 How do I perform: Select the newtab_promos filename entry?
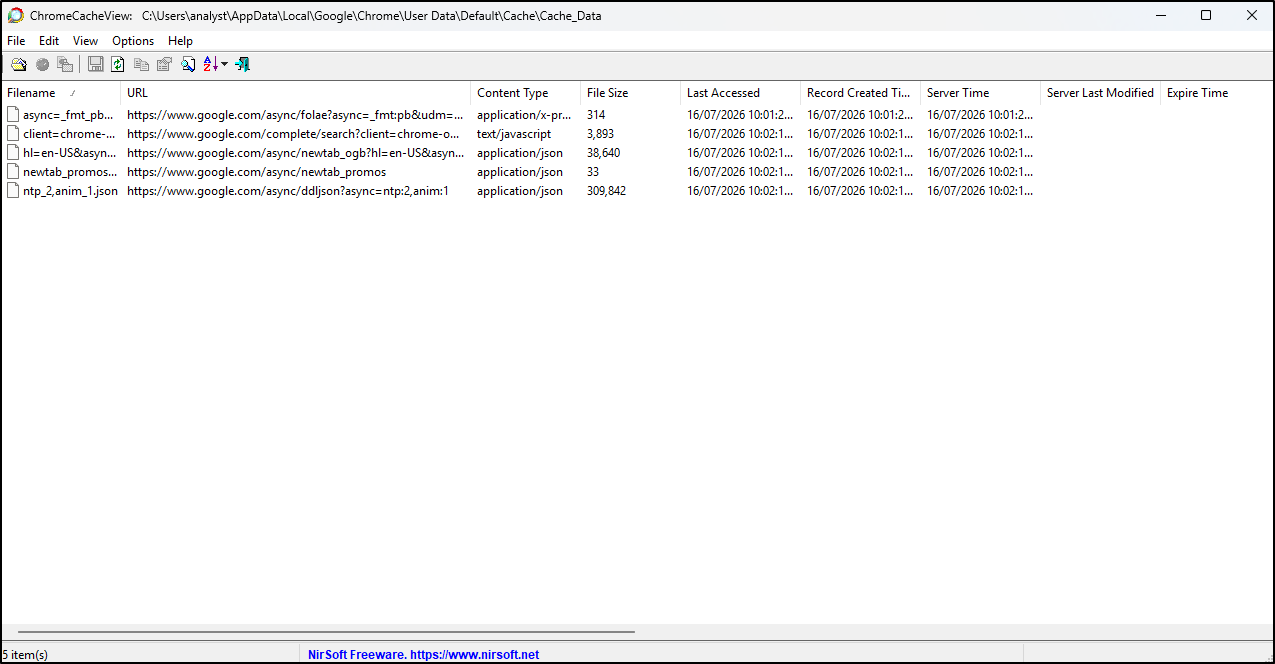(69, 172)
